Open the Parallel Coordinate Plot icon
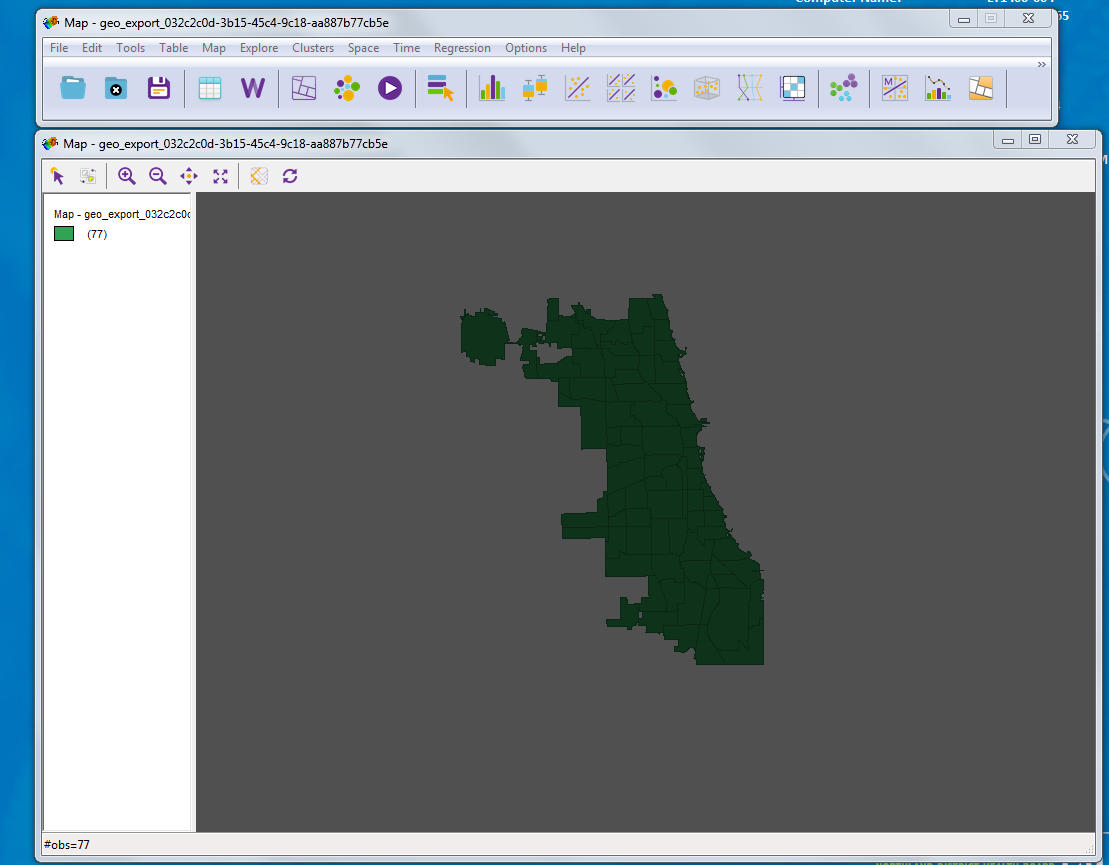 (749, 88)
